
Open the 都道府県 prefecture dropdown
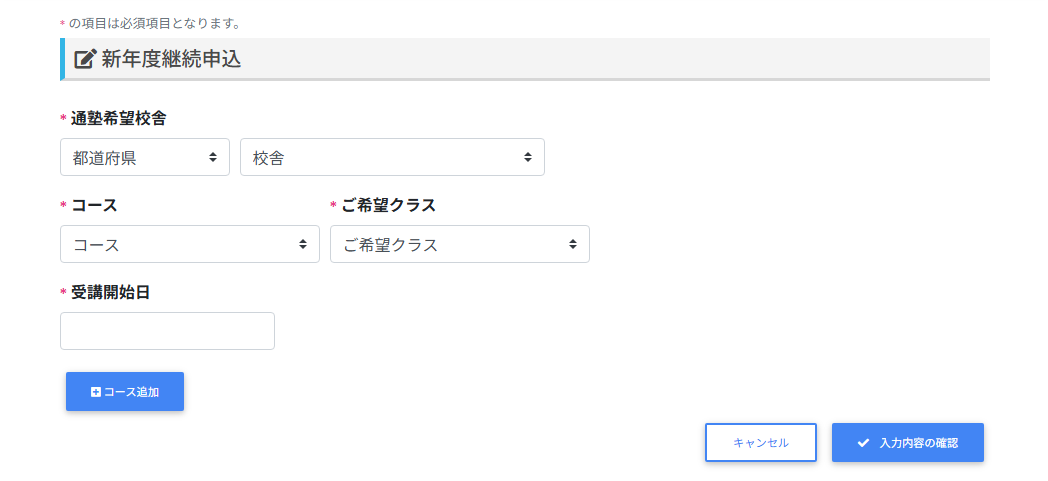(x=144, y=157)
